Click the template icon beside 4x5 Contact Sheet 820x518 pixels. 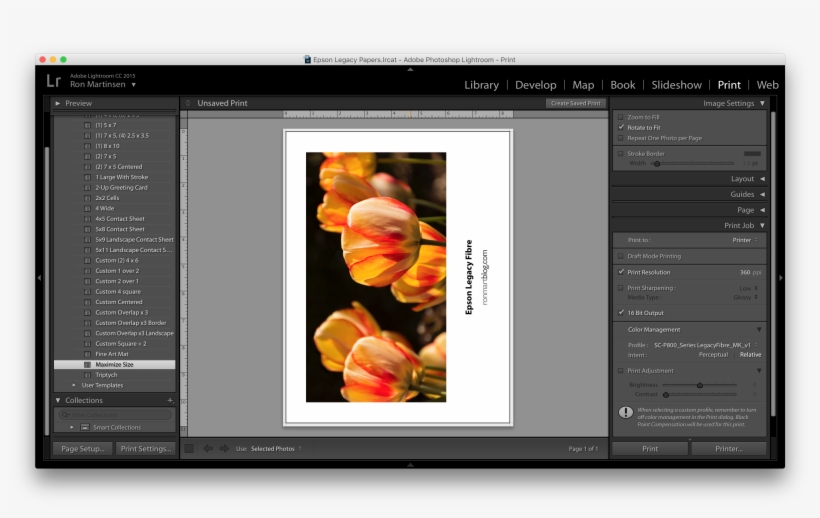coord(87,218)
